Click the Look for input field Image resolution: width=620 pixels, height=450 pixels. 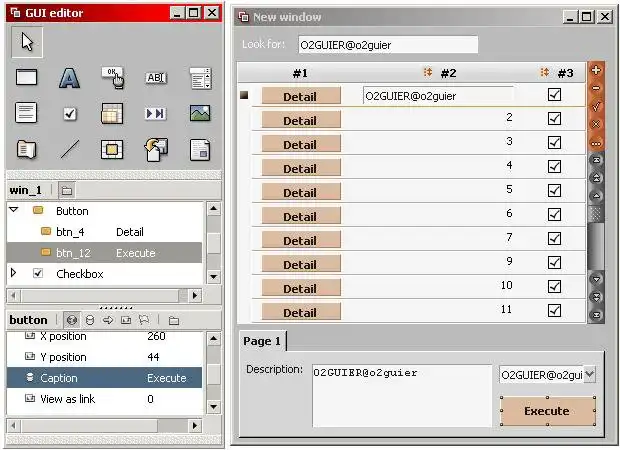coord(388,45)
